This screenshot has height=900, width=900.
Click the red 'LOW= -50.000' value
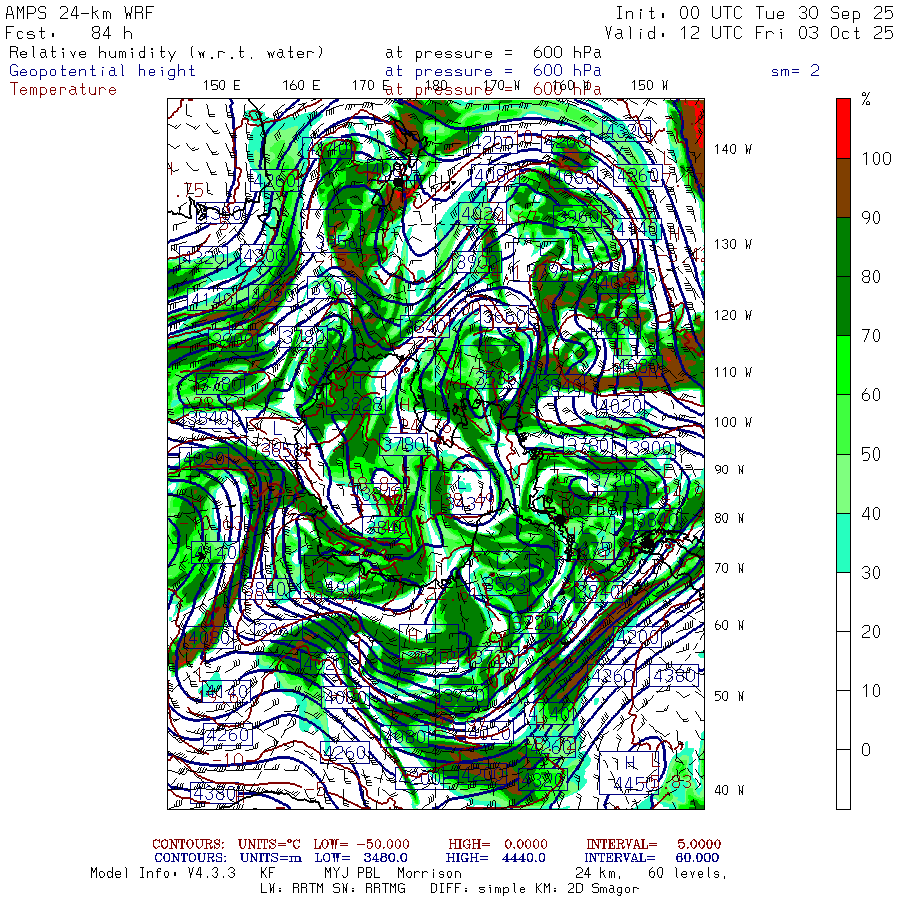[x=362, y=844]
